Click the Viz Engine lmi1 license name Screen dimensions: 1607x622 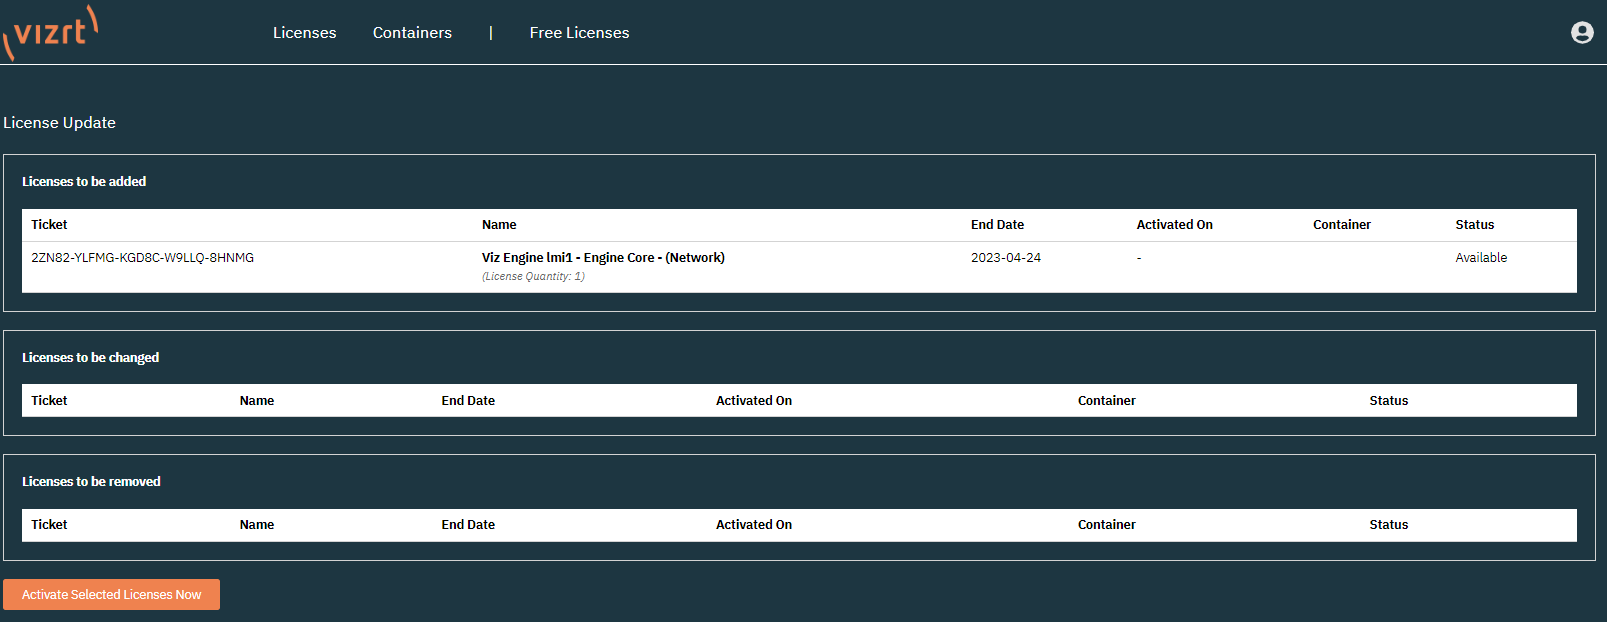coord(603,258)
